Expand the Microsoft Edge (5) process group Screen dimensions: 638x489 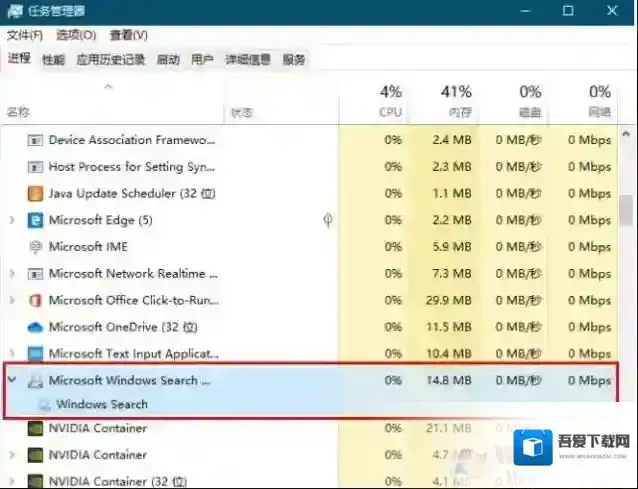12,220
